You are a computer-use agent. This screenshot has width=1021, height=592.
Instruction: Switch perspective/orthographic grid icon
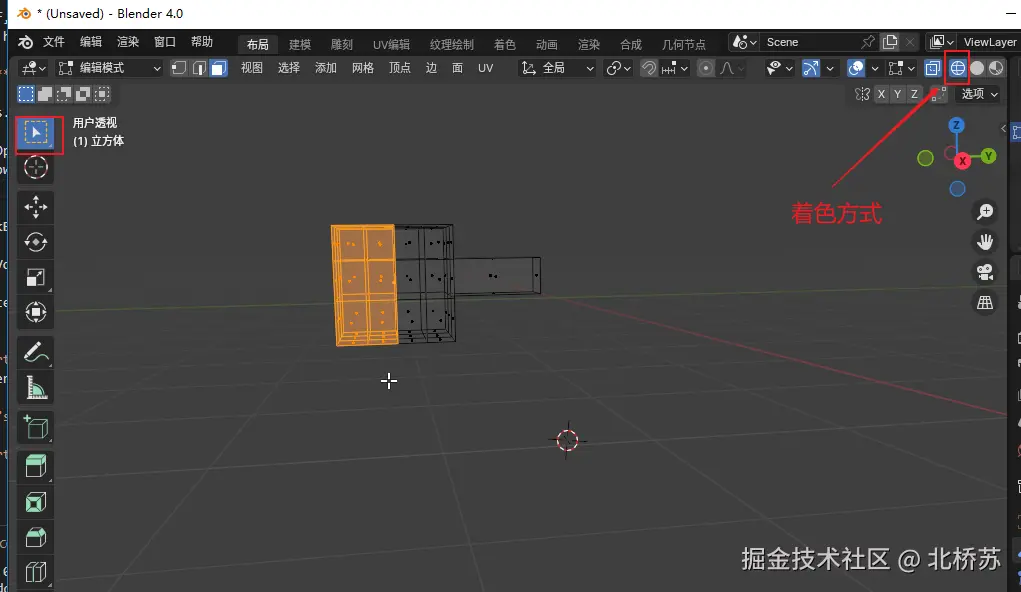click(x=985, y=302)
